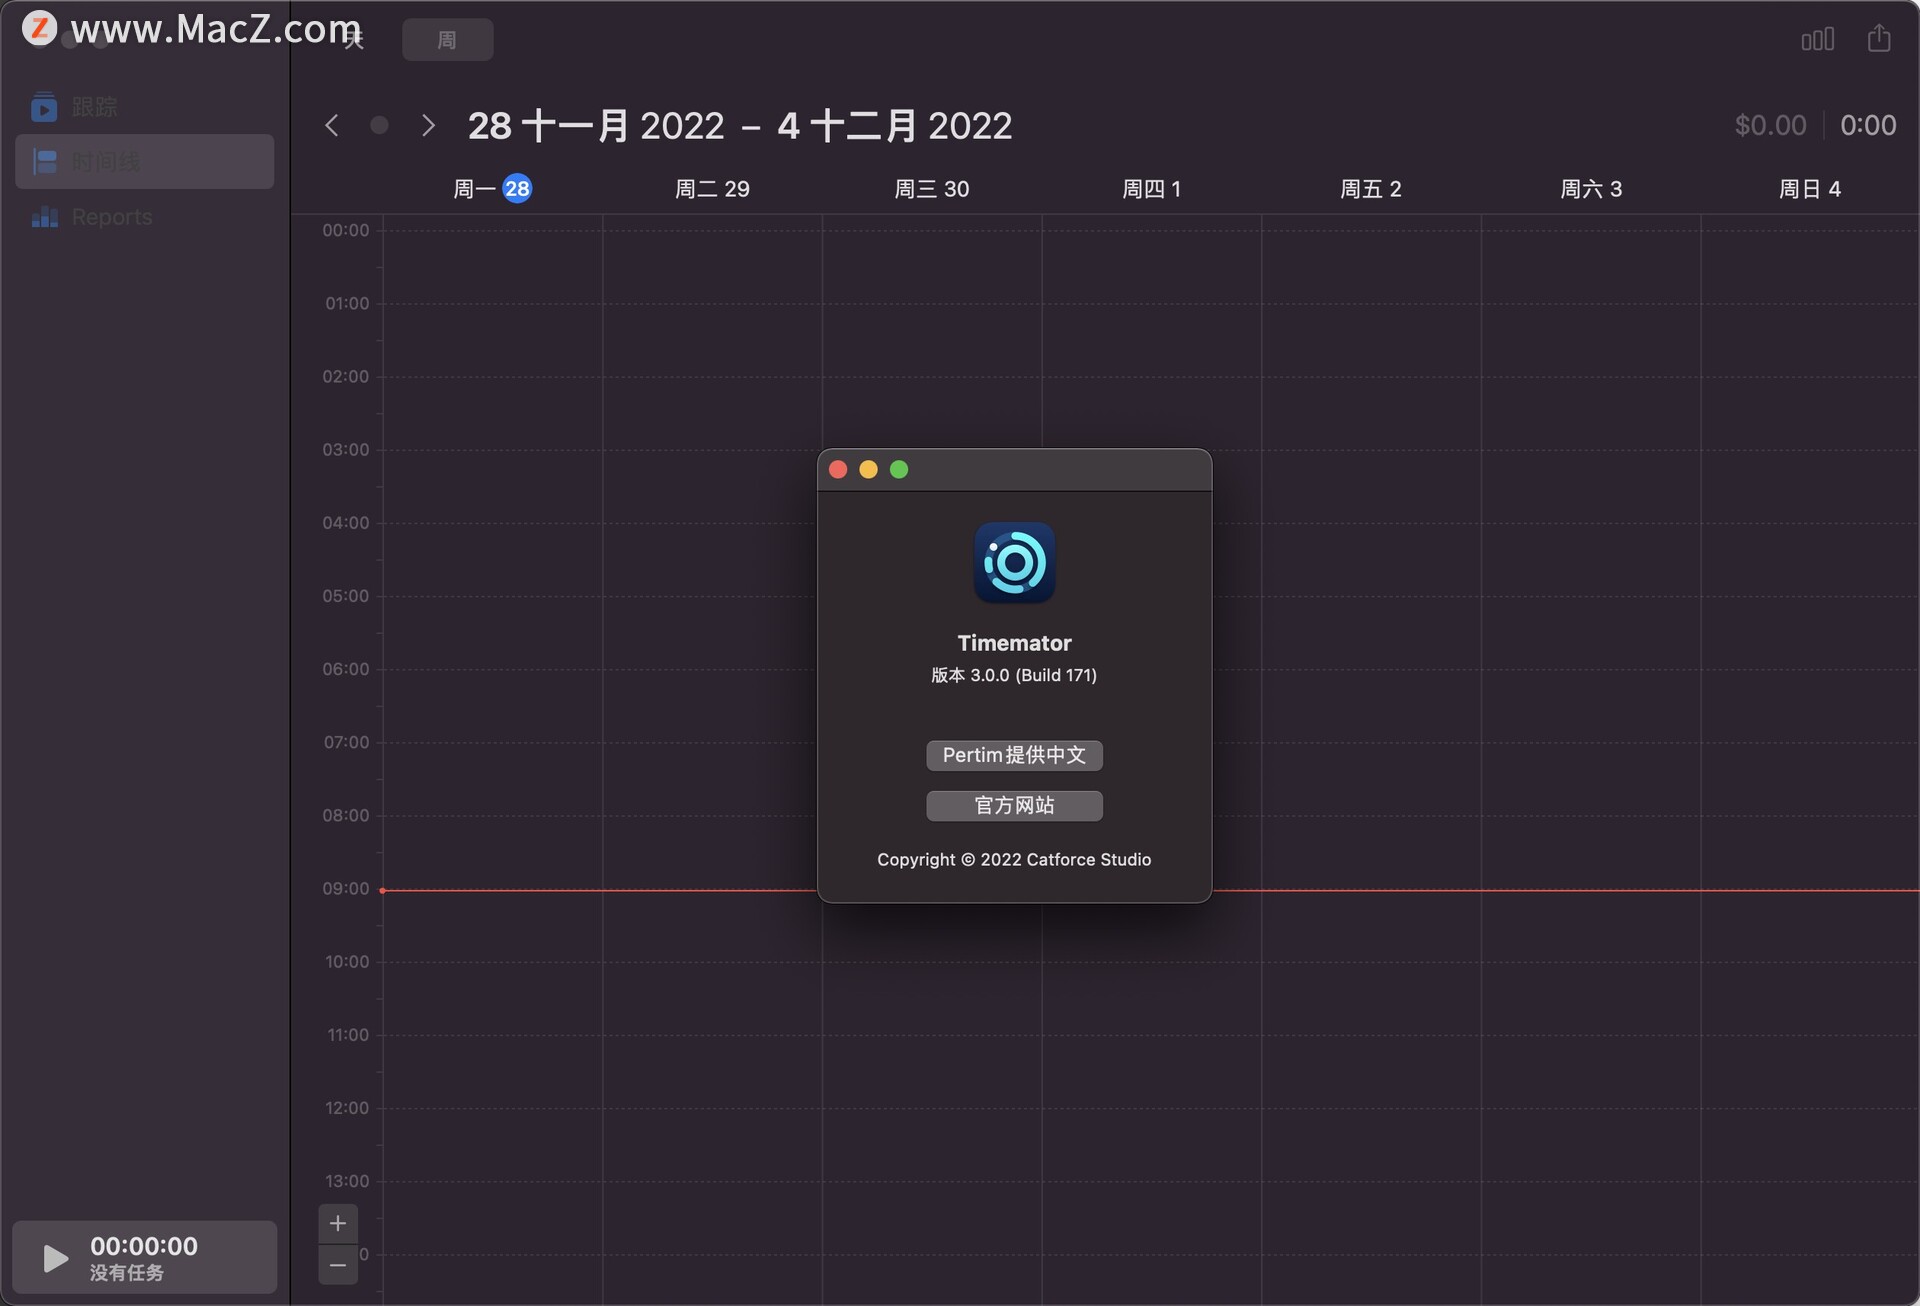1920x1306 pixels.
Task: Click the 00:00 time label
Action: pyautogui.click(x=346, y=230)
